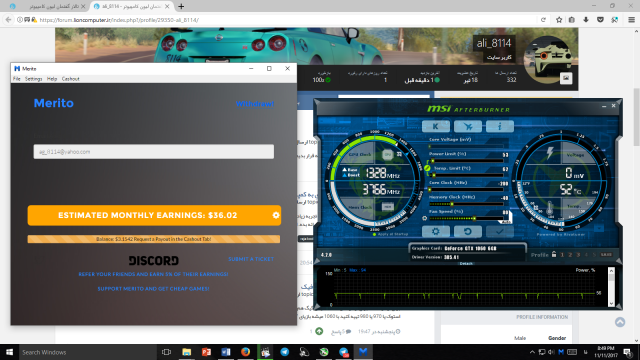This screenshot has height=360, width=640.
Task: Open Afterburner information button
Action: (x=500, y=126)
